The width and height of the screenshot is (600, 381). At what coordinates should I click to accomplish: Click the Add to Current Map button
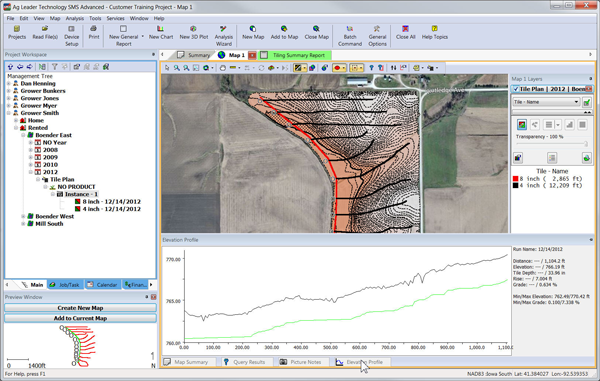[x=80, y=318]
